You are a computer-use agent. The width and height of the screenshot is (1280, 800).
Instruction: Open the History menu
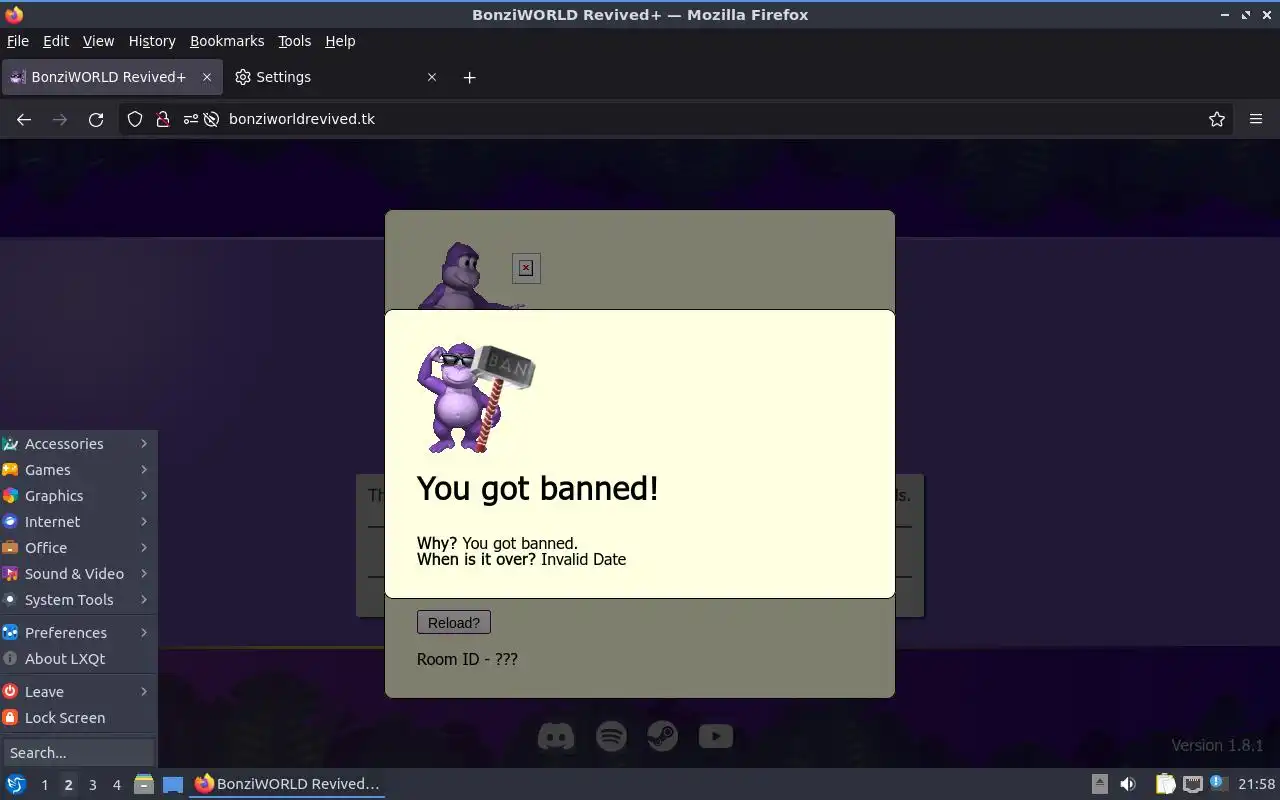152,41
